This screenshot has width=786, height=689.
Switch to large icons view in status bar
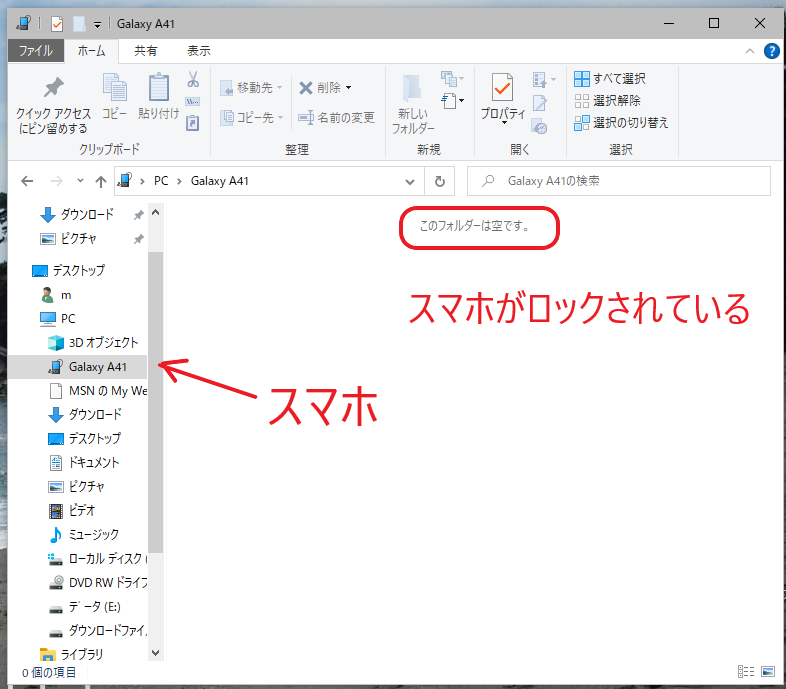pyautogui.click(x=768, y=671)
